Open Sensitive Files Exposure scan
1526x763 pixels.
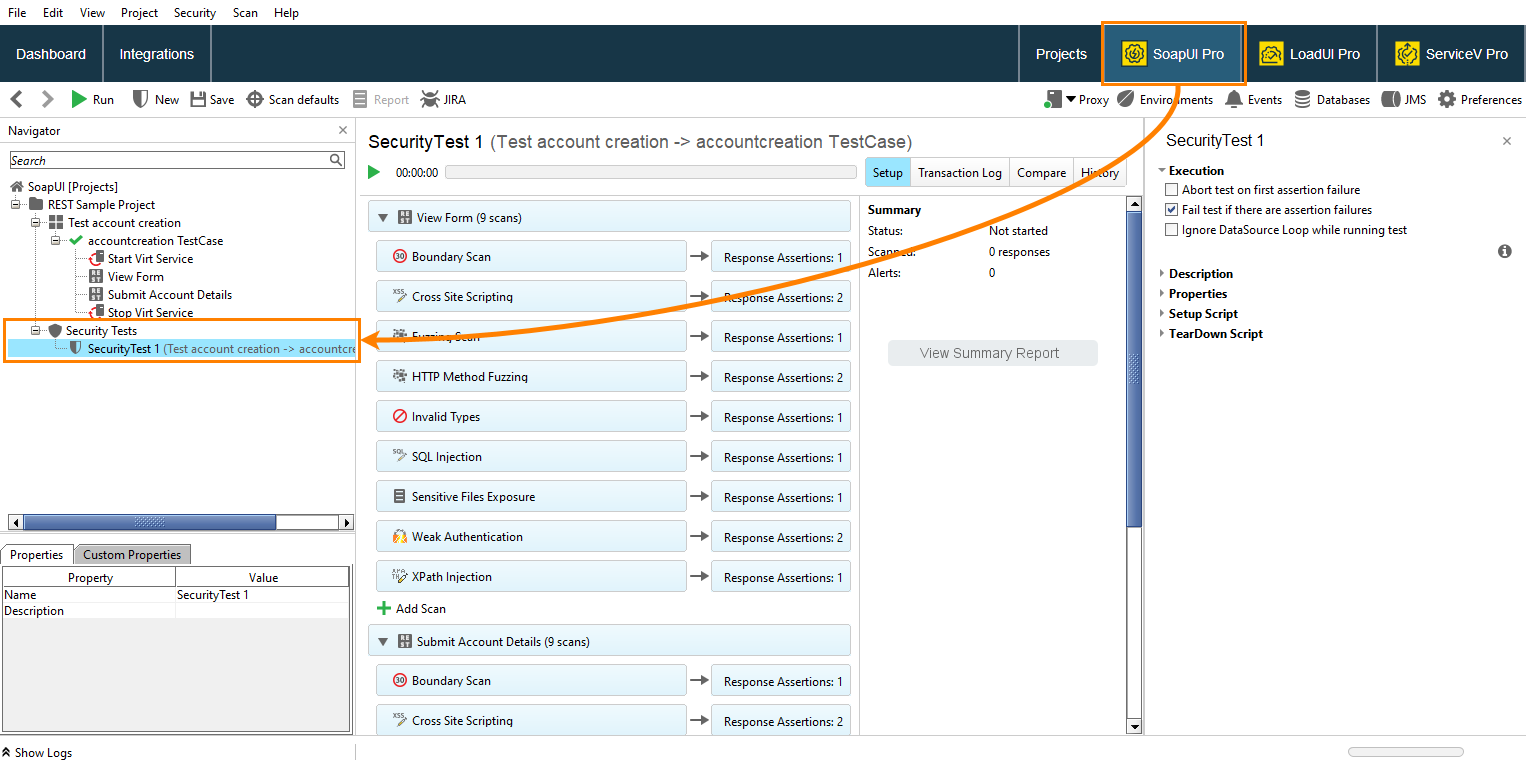532,496
